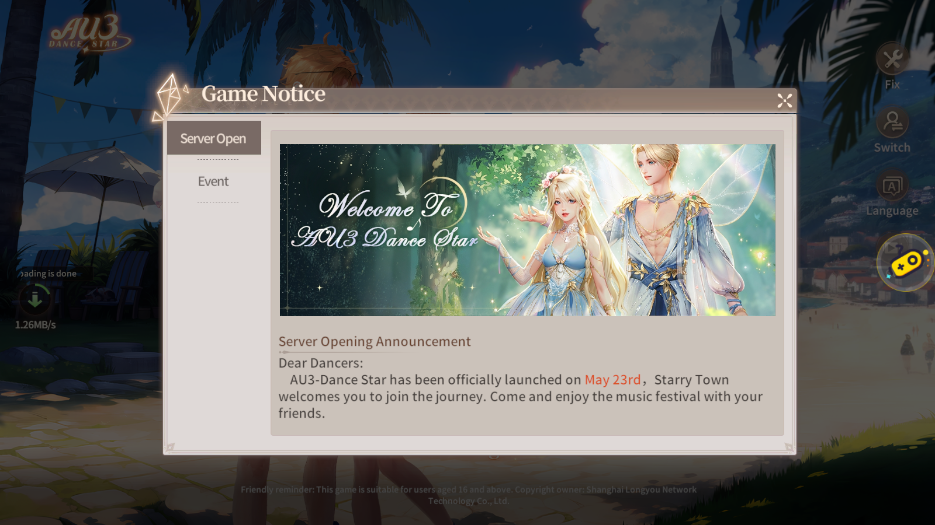The height and width of the screenshot is (525, 935).
Task: Click the red May 23rd date text
Action: point(612,380)
